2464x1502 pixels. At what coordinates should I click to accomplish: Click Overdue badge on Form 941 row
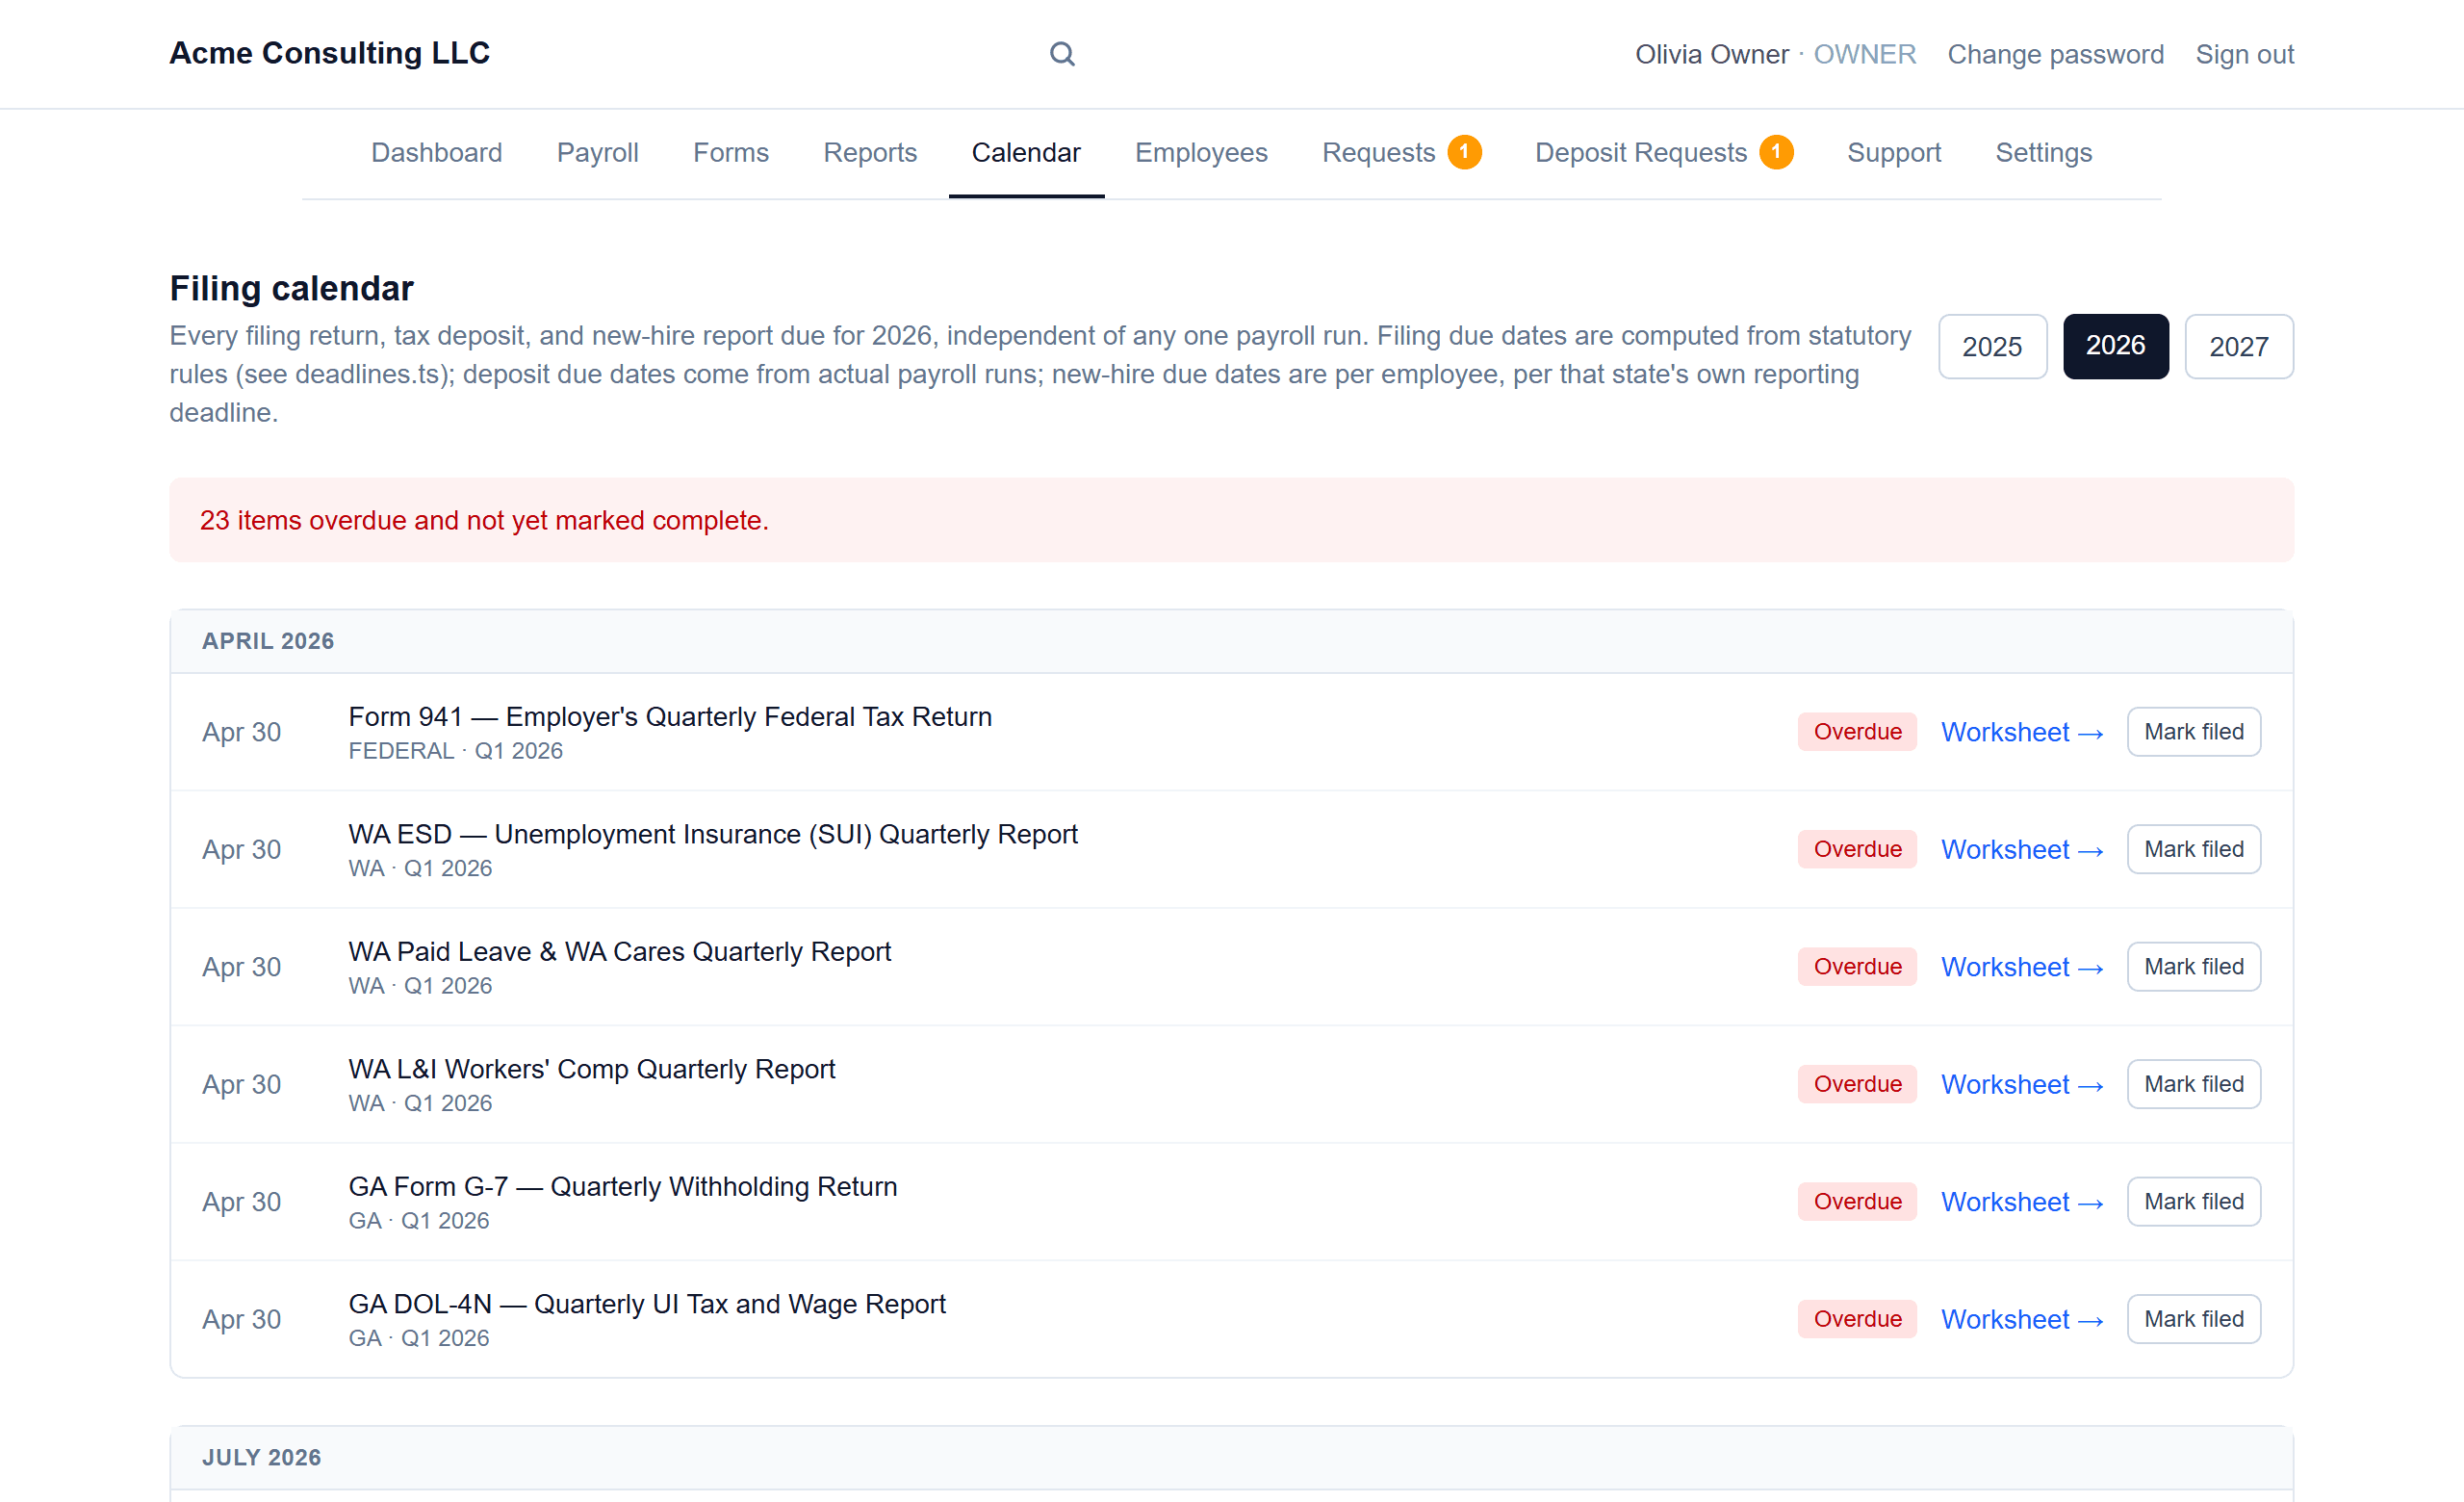tap(1857, 732)
